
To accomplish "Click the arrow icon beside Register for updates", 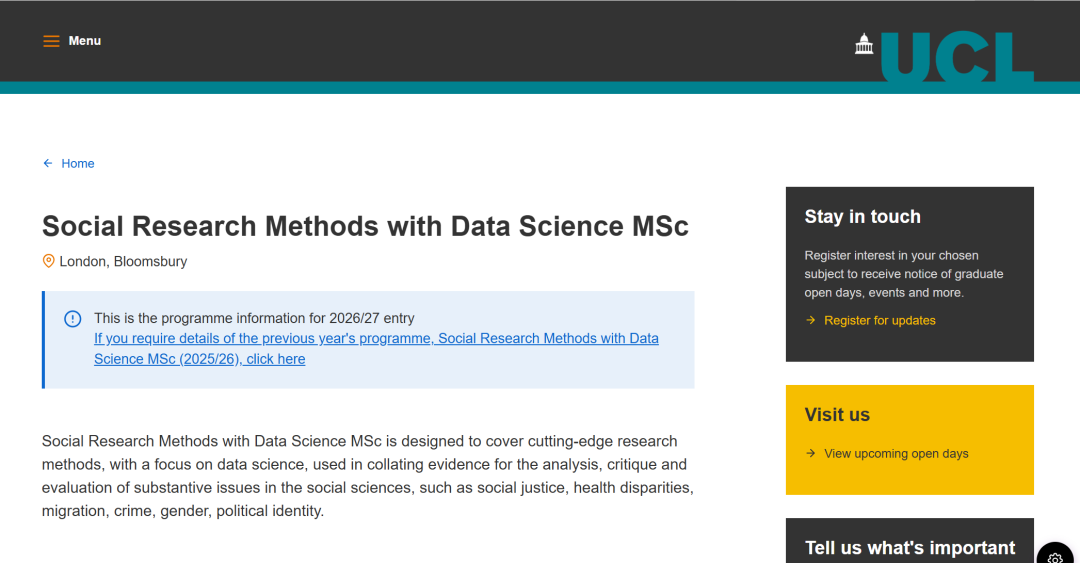I will coord(810,320).
